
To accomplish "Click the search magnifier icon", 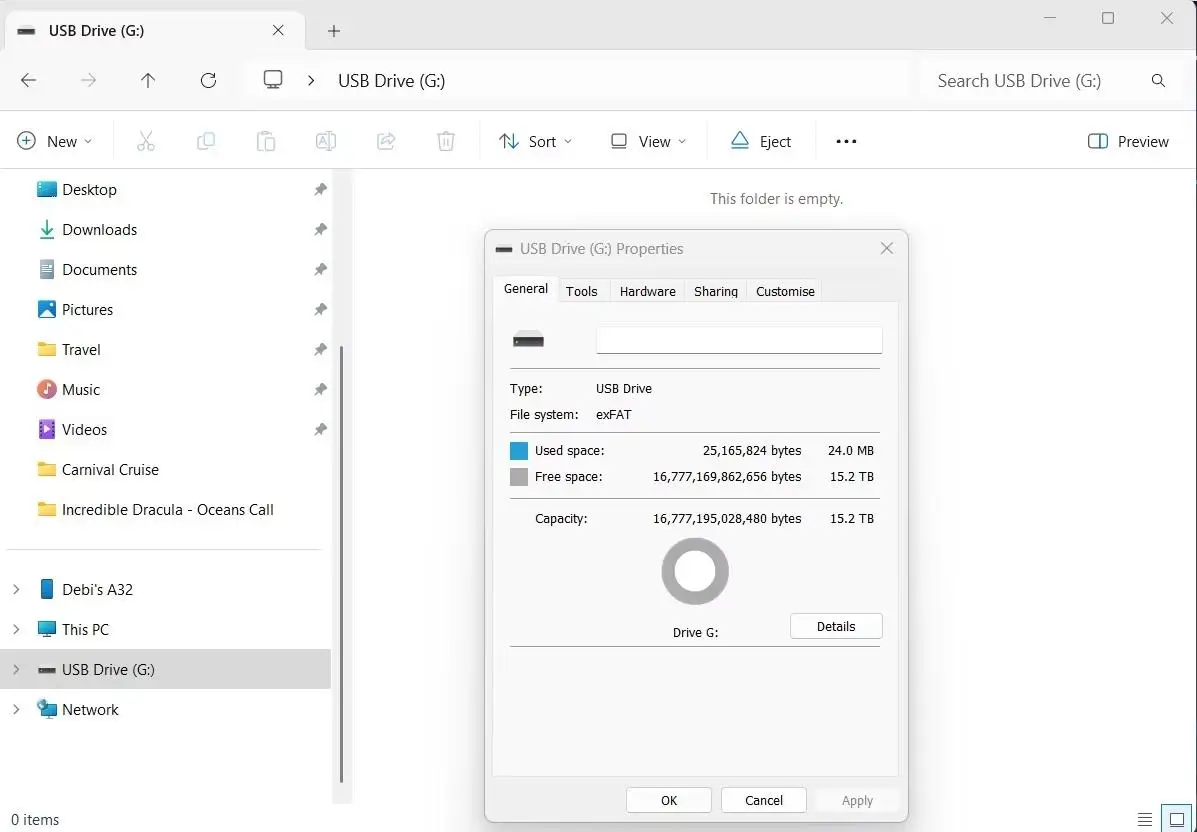I will tap(1158, 80).
